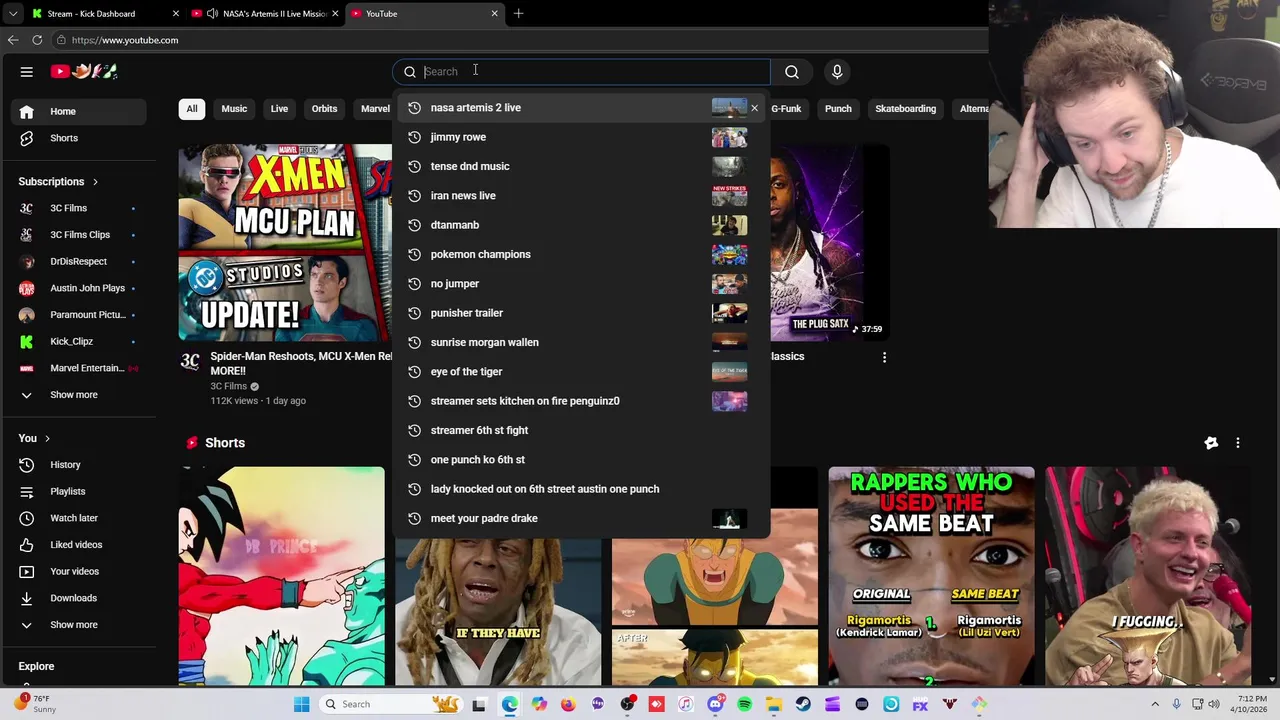Viewport: 1280px width, 720px height.
Task: Expand the Subscriptions section chevron
Action: coord(95,182)
